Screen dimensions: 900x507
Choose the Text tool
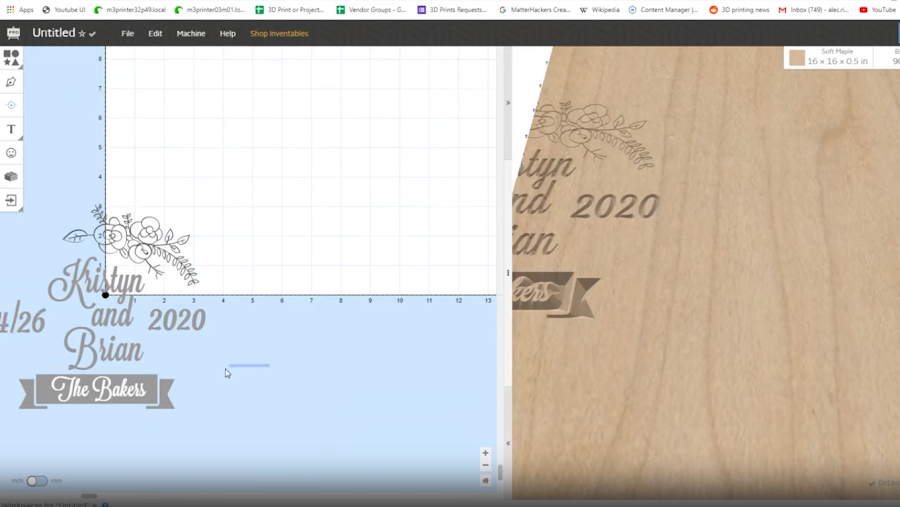click(x=11, y=129)
